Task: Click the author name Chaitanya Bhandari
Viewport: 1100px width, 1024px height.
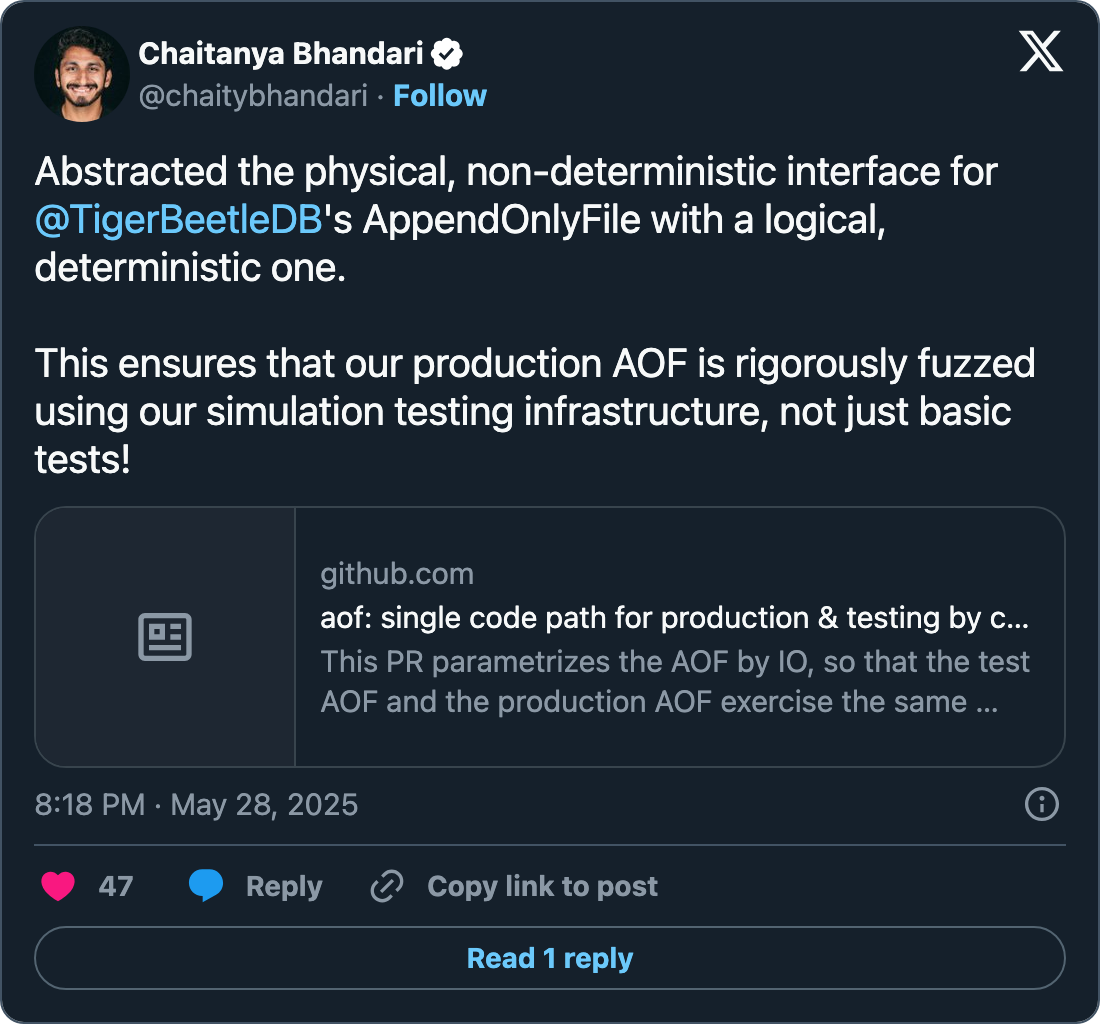Action: click(283, 54)
